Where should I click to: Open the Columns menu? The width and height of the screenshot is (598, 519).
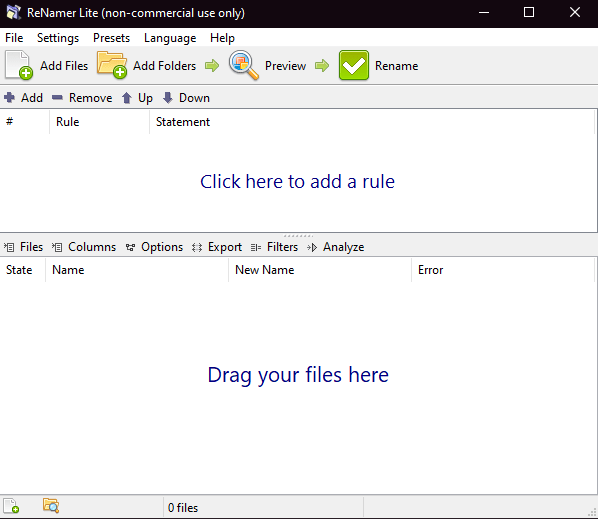[x=84, y=247]
